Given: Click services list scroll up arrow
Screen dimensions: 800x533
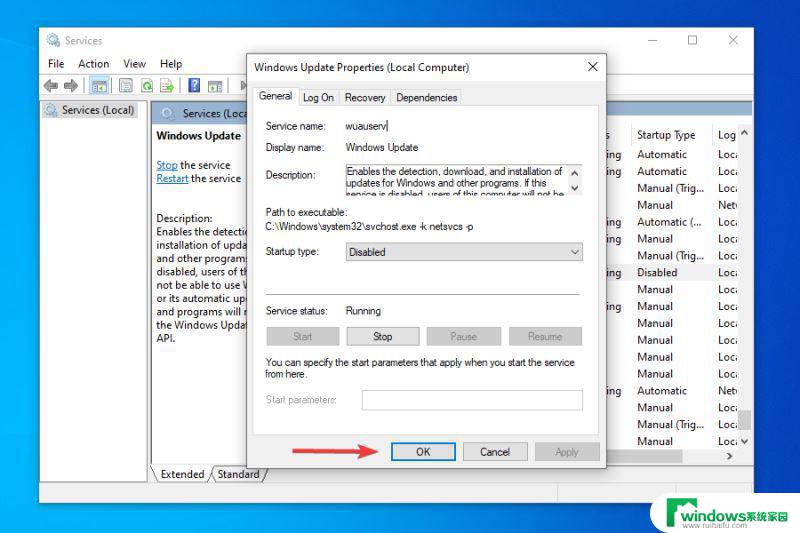Looking at the screenshot, I should click(x=744, y=133).
